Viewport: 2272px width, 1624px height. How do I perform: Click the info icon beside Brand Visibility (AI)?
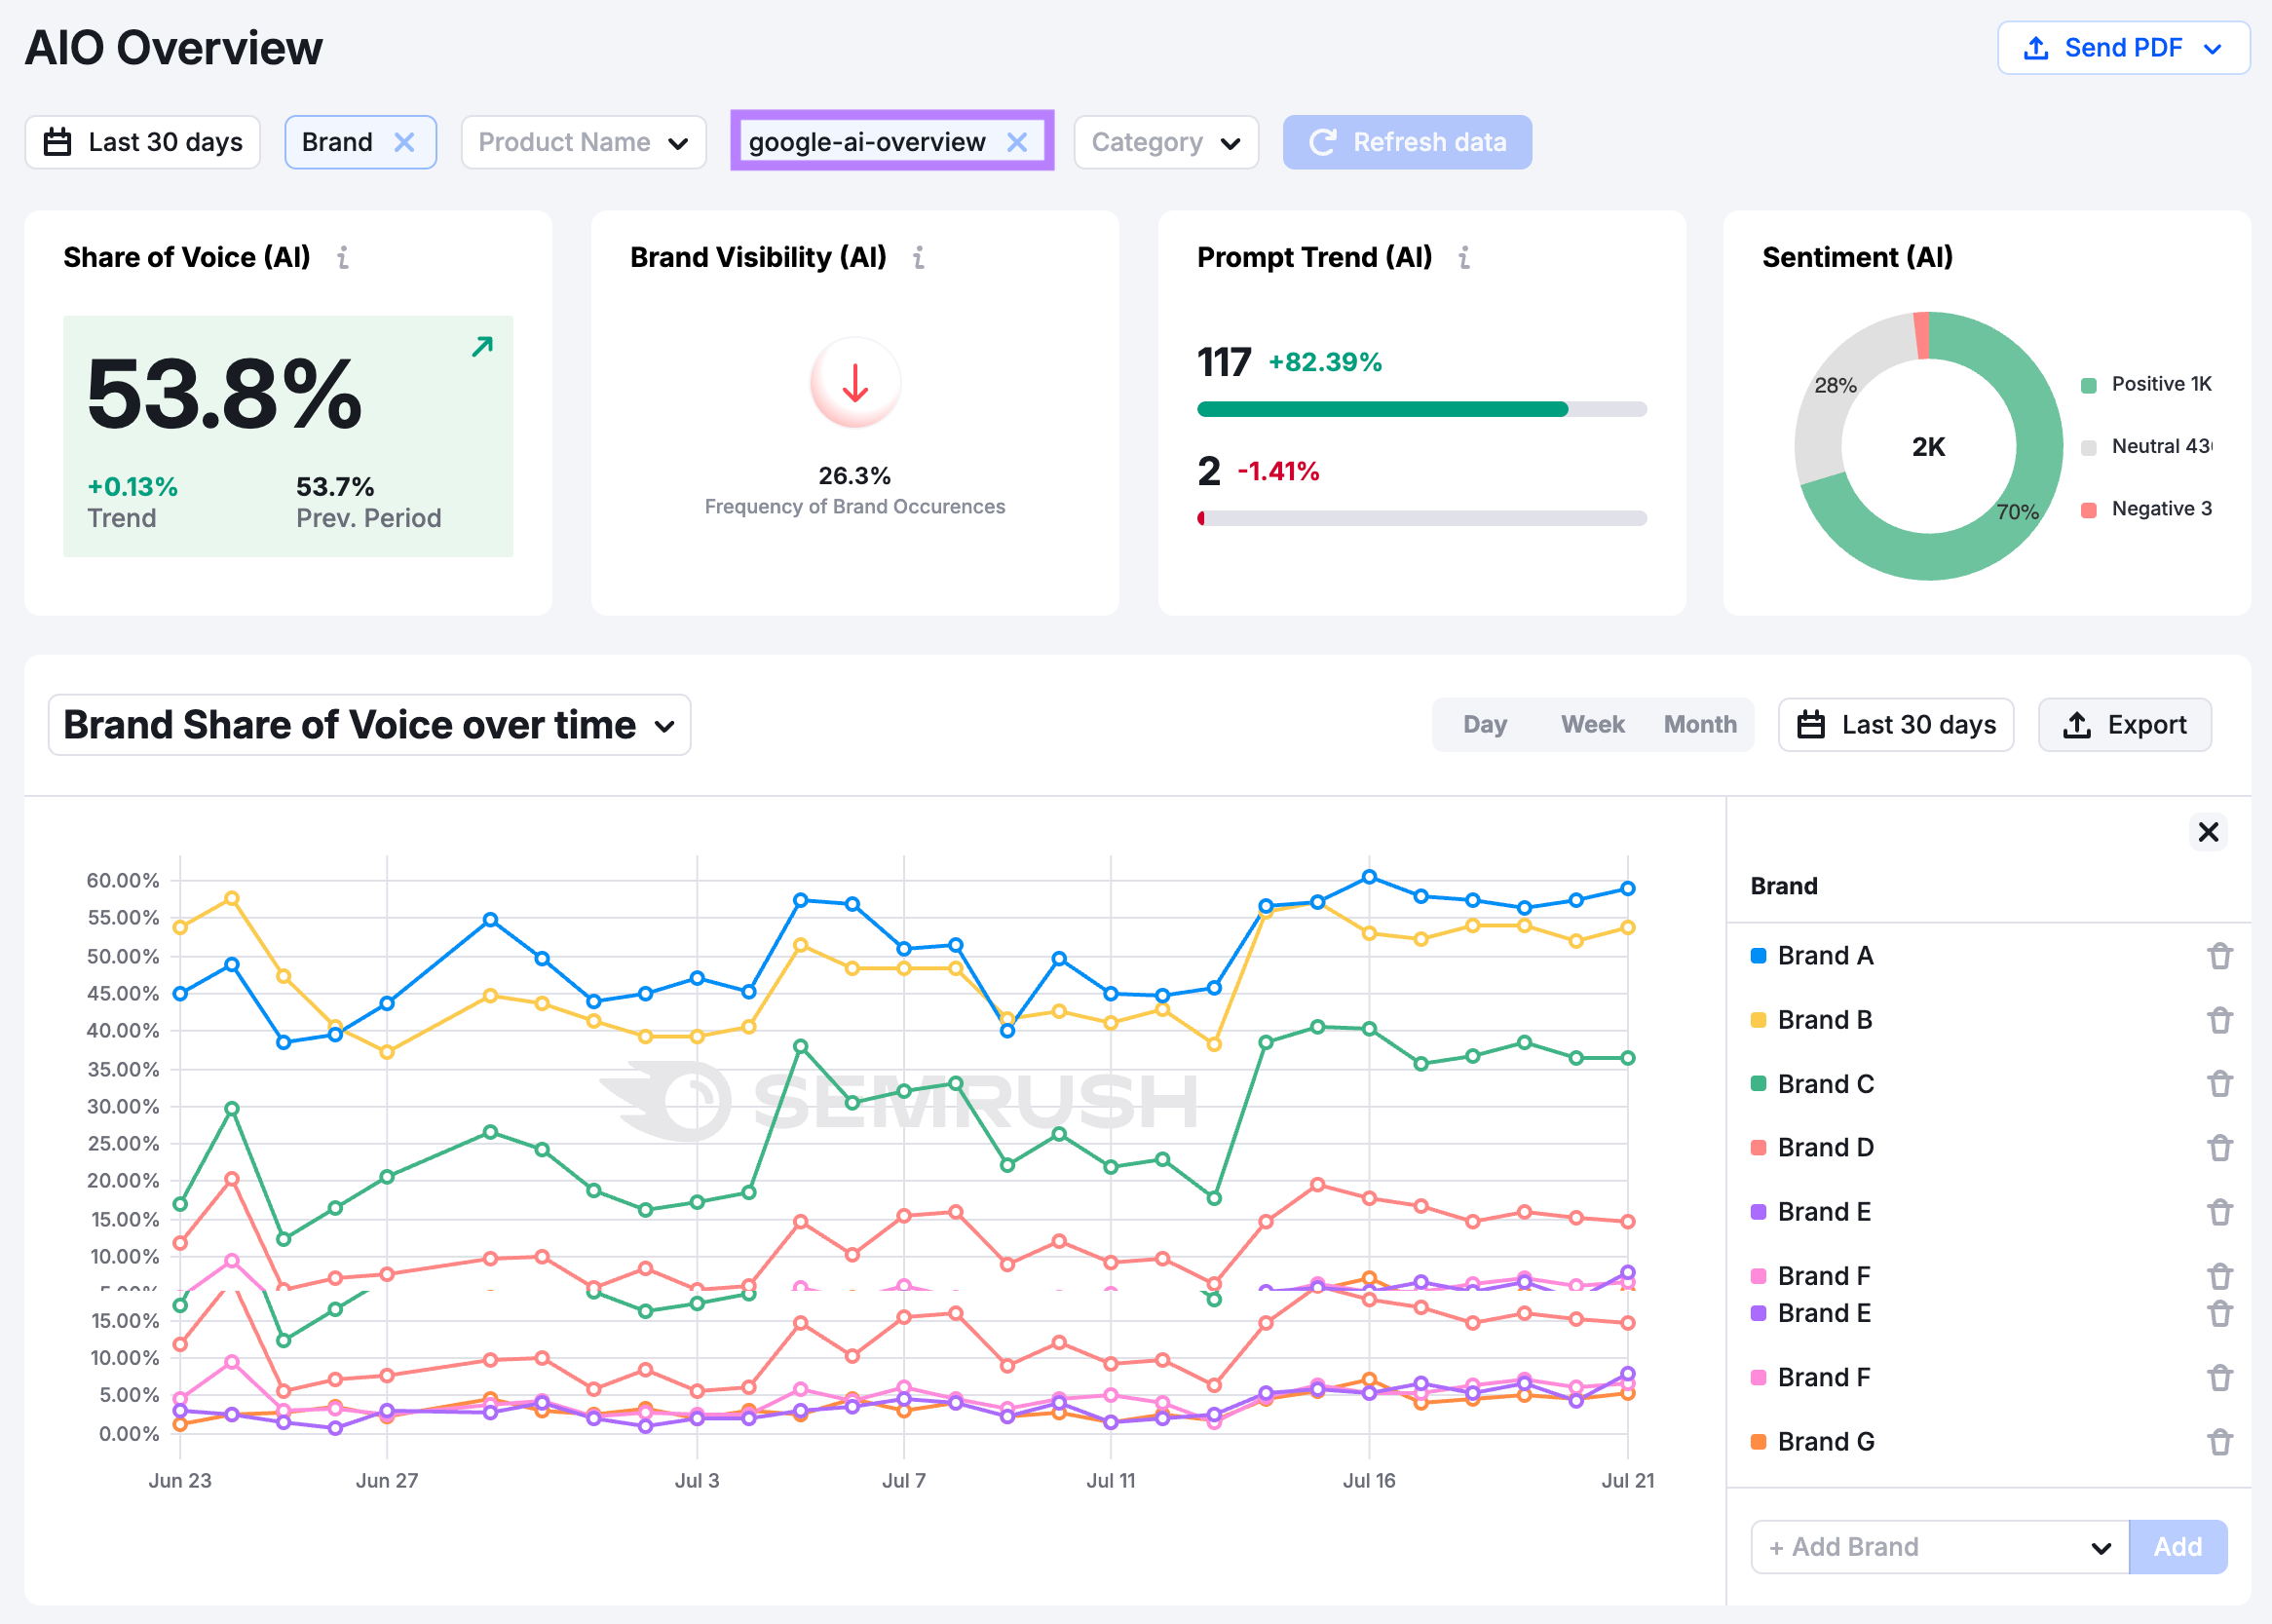[919, 257]
